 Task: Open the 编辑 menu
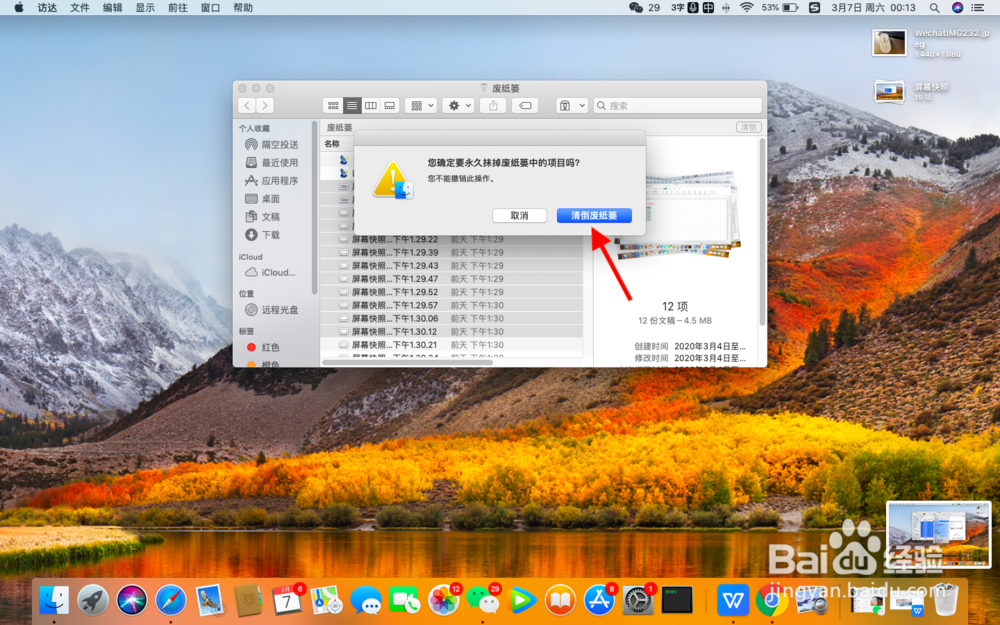(112, 8)
